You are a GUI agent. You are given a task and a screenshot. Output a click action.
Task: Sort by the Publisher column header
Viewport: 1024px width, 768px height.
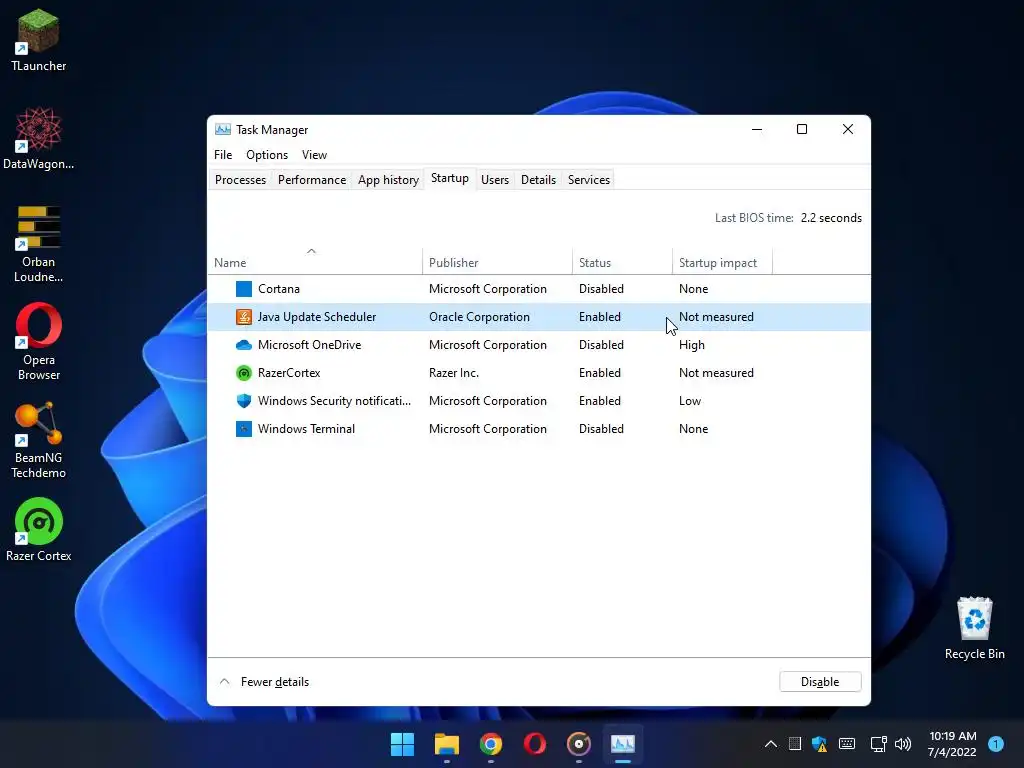tap(497, 263)
